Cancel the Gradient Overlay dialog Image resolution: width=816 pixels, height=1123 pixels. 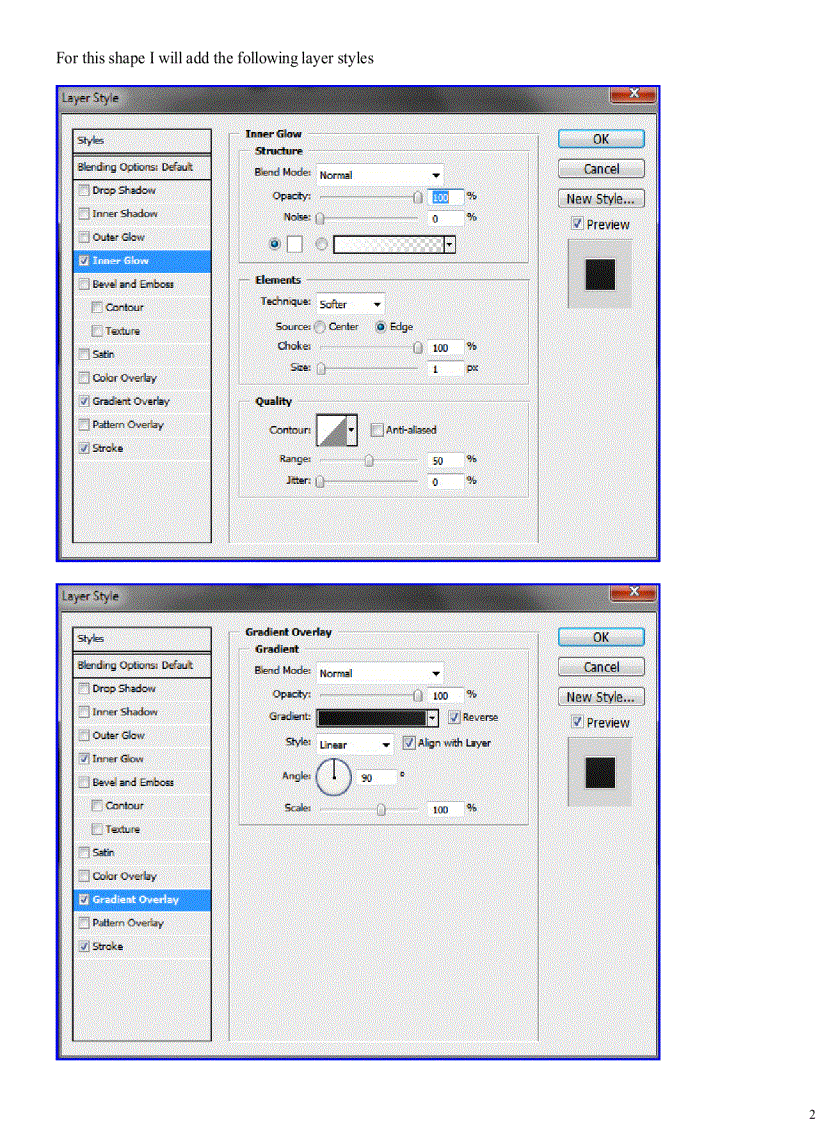600,666
